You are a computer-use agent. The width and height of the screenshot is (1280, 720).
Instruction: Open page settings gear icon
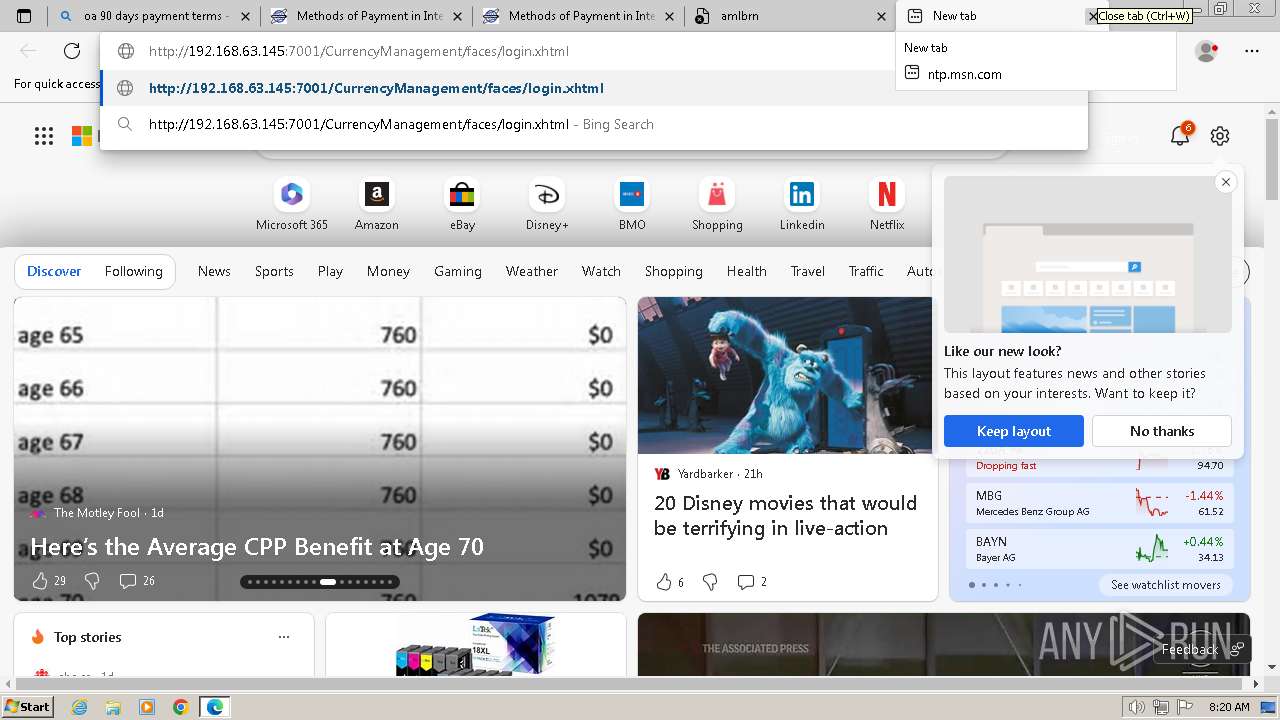point(1220,136)
